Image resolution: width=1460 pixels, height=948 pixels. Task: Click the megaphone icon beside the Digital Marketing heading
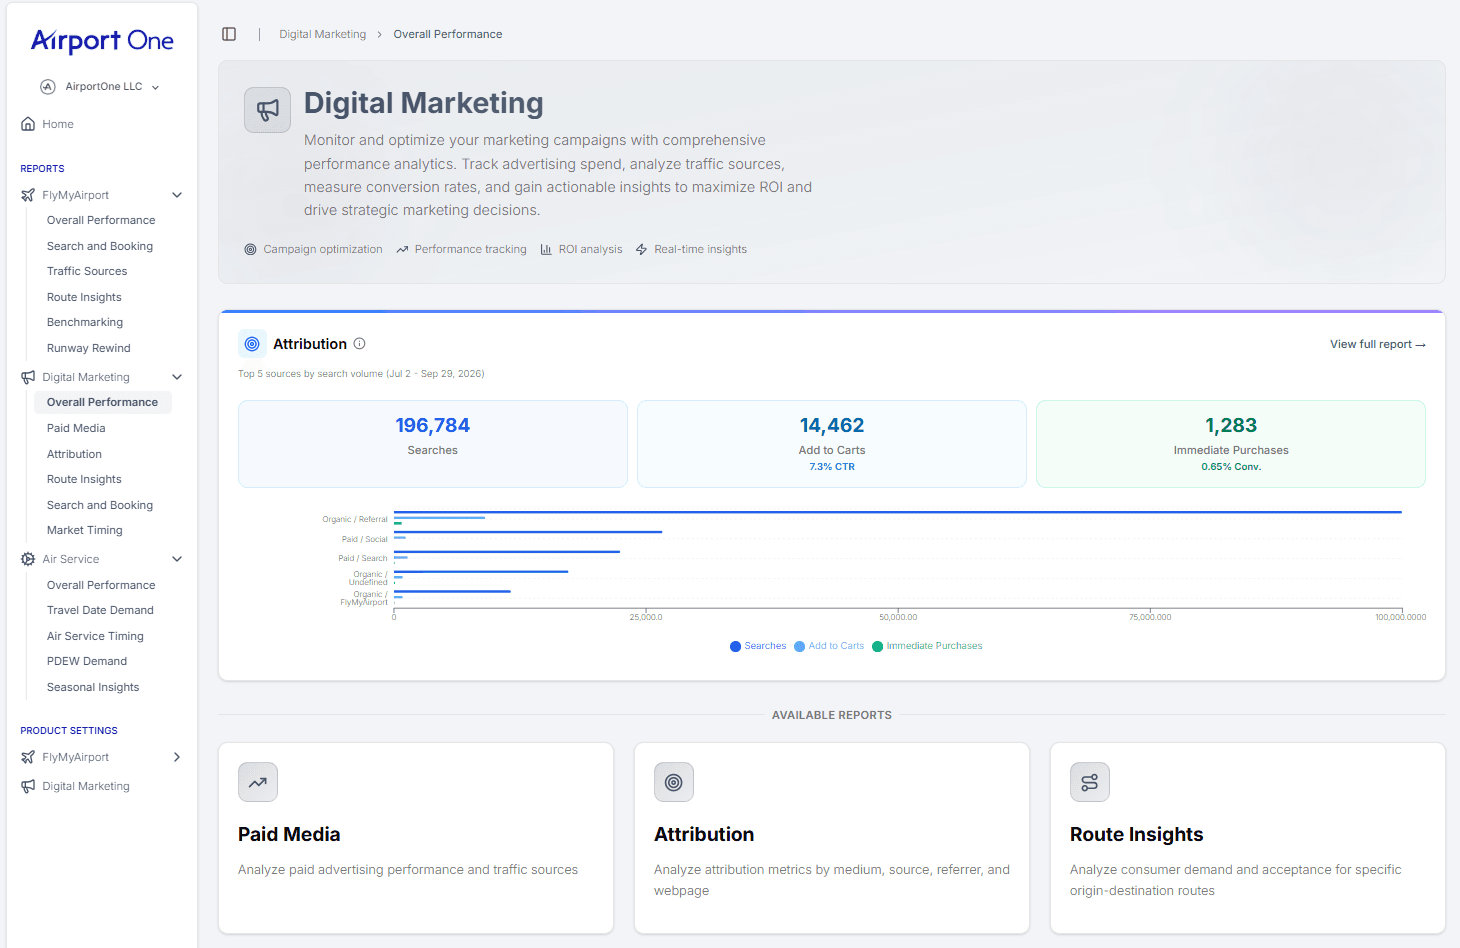[x=268, y=110]
